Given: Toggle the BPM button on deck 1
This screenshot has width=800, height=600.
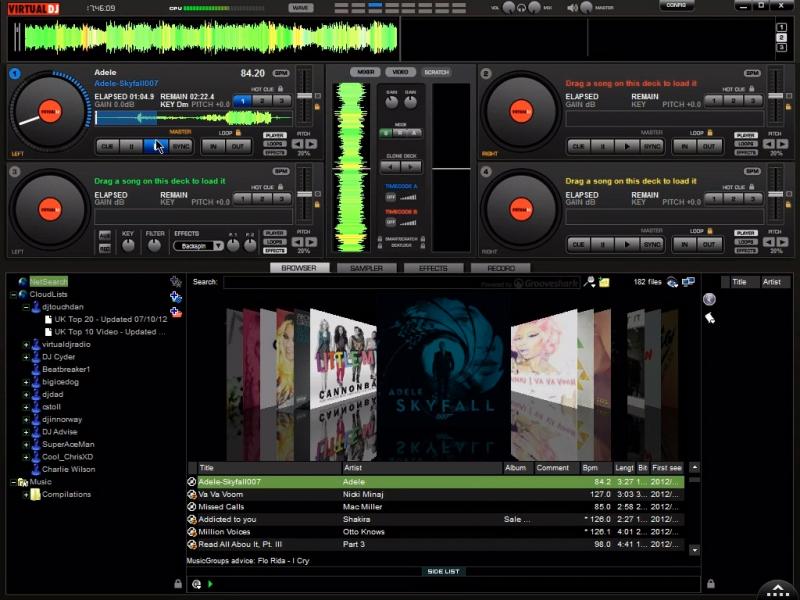Looking at the screenshot, I should 281,73.
